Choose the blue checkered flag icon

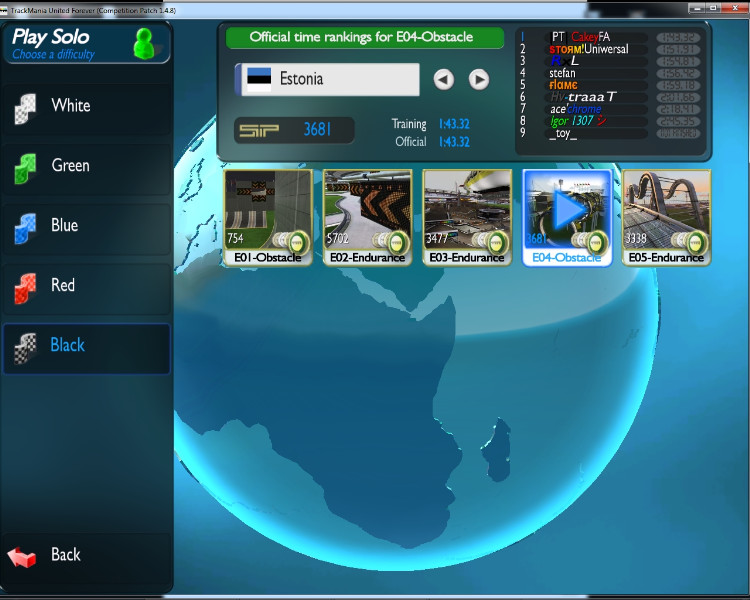[25, 227]
